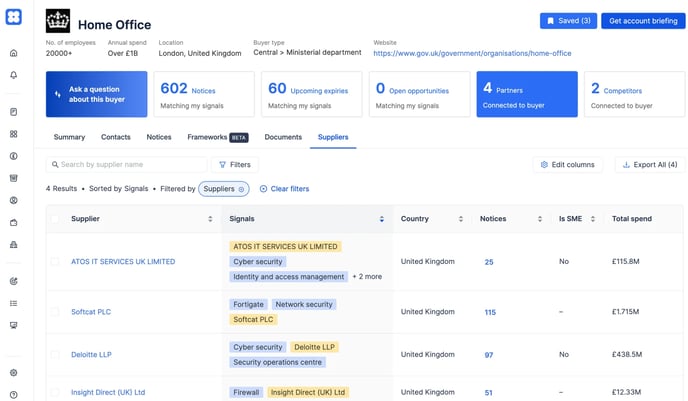Click Edit columns
Viewport: 688px width, 401px height.
pos(568,165)
